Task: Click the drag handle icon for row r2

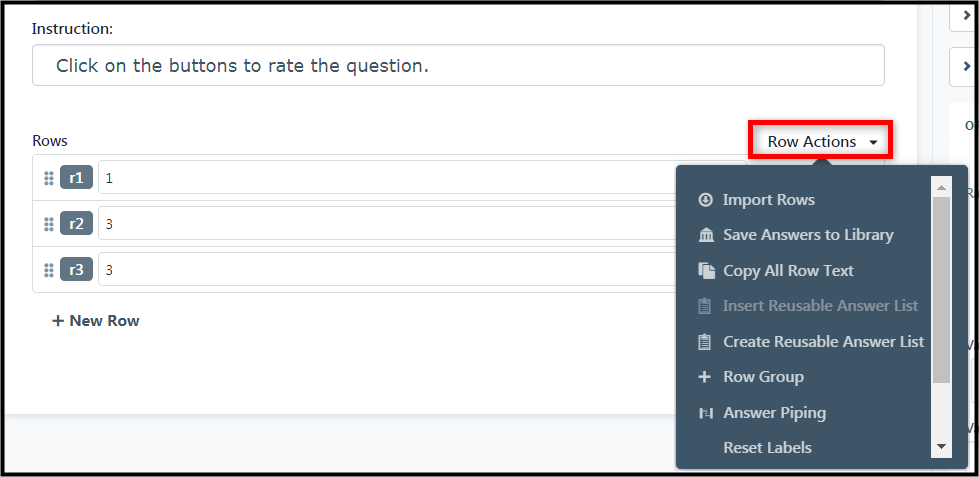Action: tap(49, 224)
